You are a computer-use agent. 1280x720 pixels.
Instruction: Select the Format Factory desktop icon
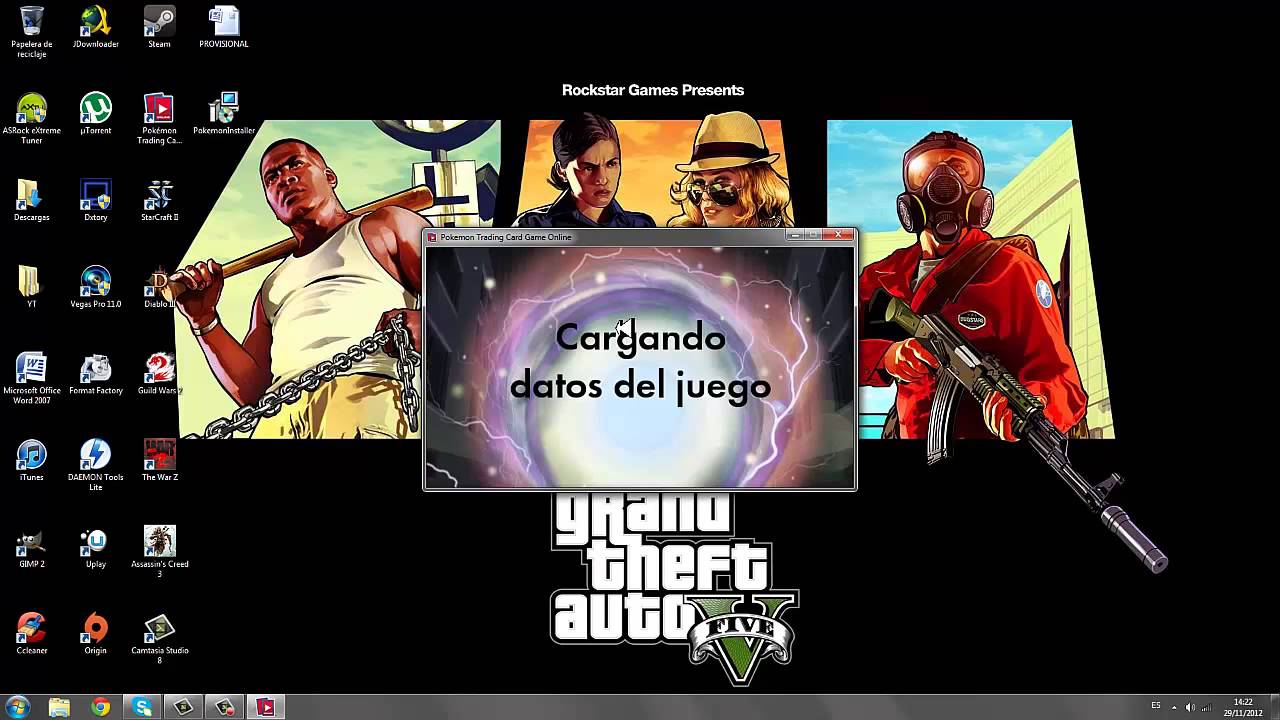coord(96,374)
